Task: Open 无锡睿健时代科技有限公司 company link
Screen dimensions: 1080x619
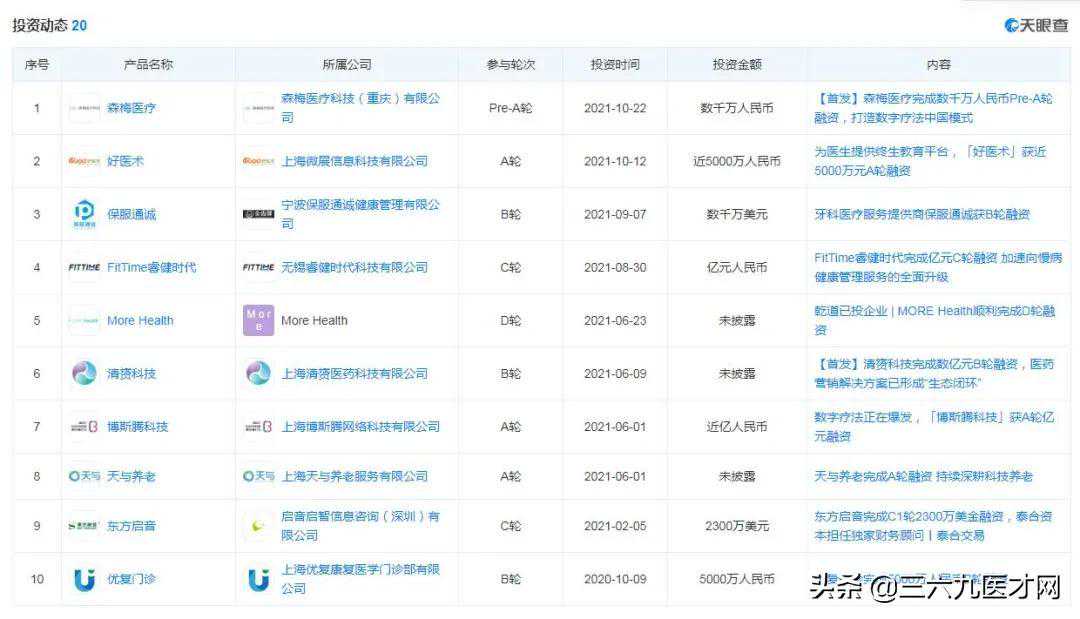Action: pyautogui.click(x=354, y=267)
